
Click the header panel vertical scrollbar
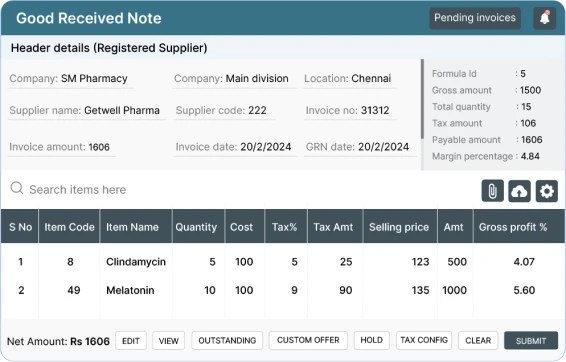coord(422,99)
